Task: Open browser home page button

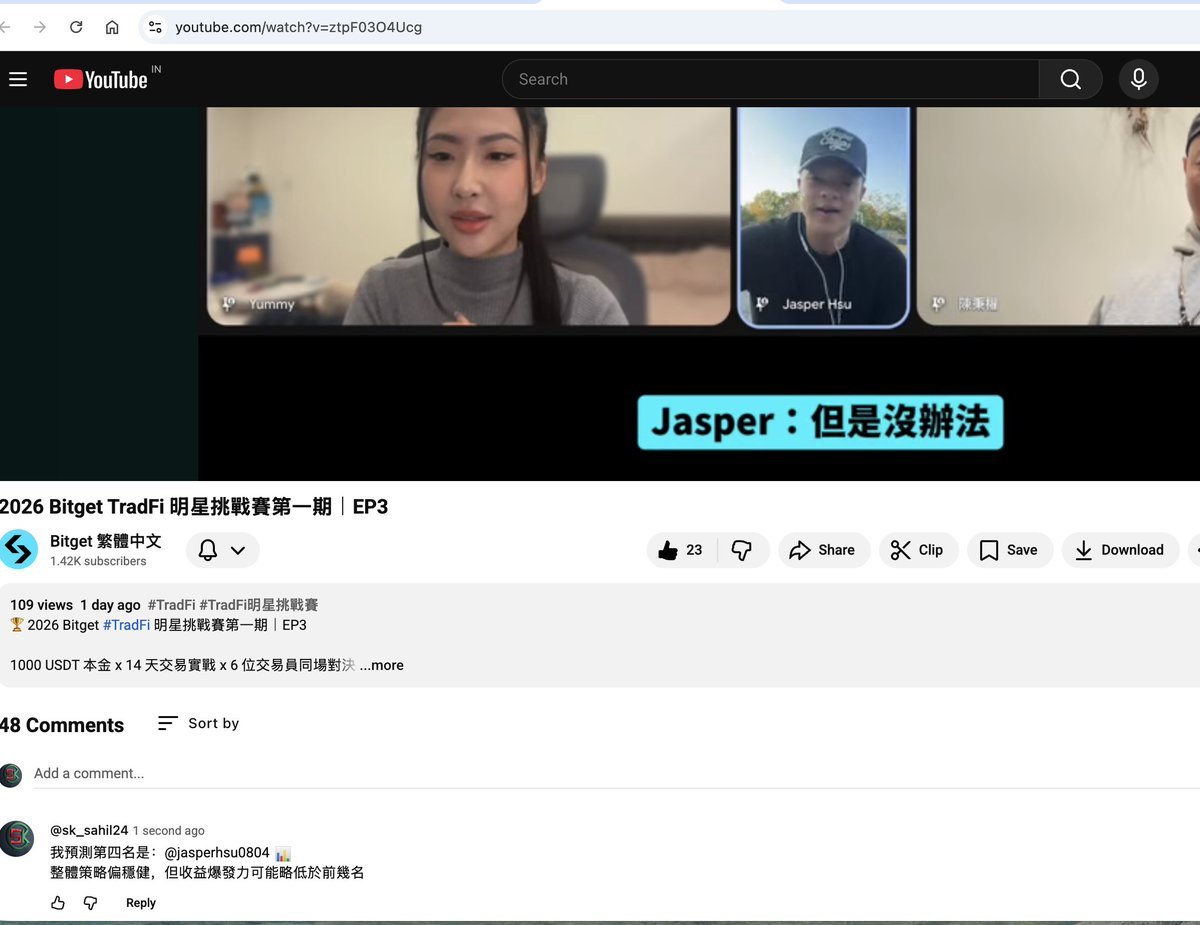Action: (112, 27)
